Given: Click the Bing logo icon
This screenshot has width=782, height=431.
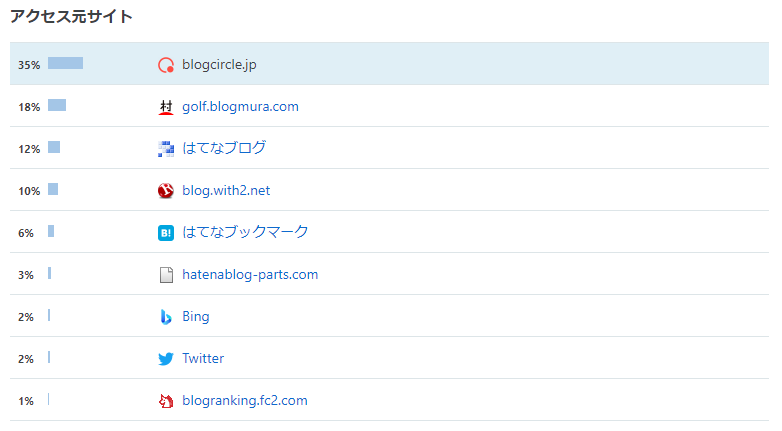Looking at the screenshot, I should coord(166,317).
